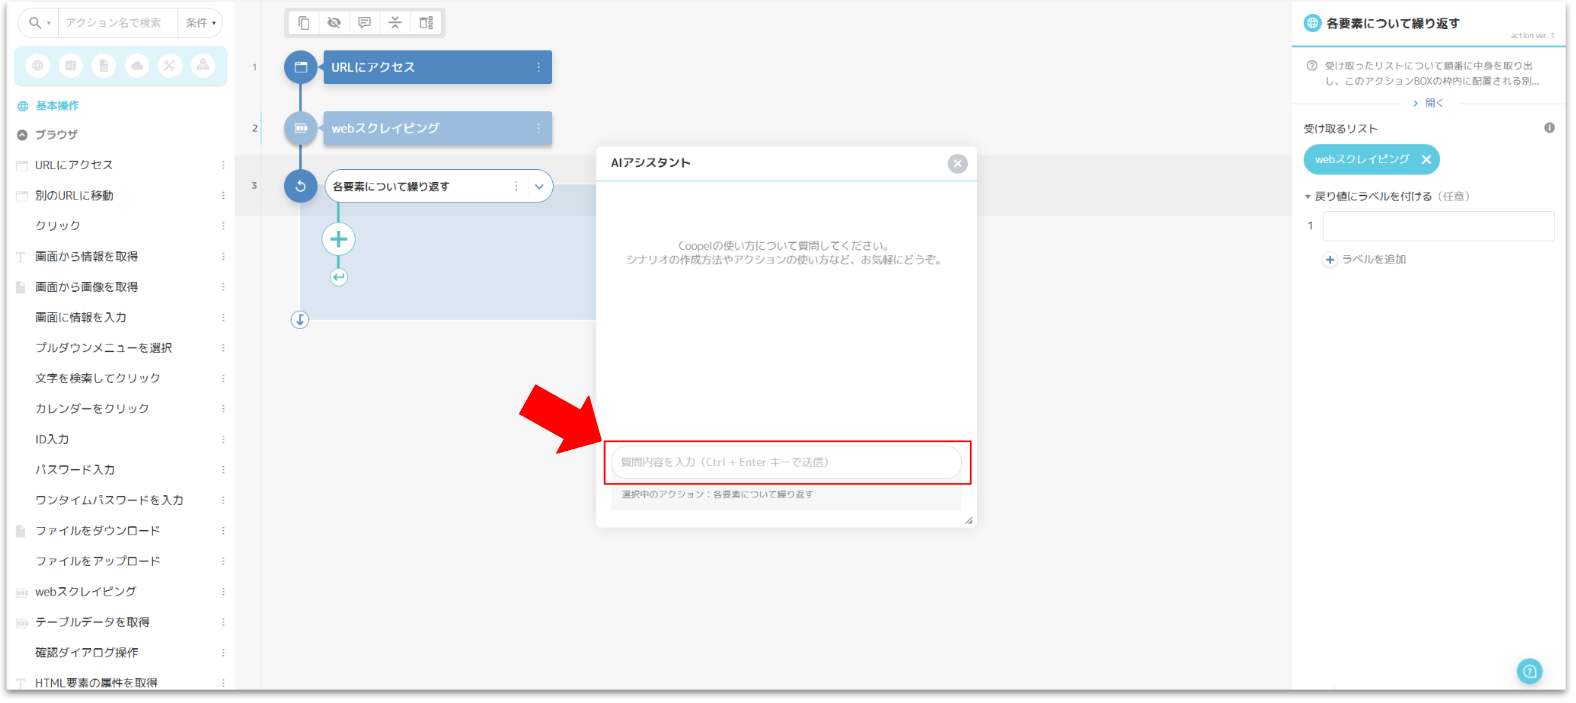The height and width of the screenshot is (703, 1576).
Task: Select テーブルデータを取得 in the action list
Action: click(92, 623)
